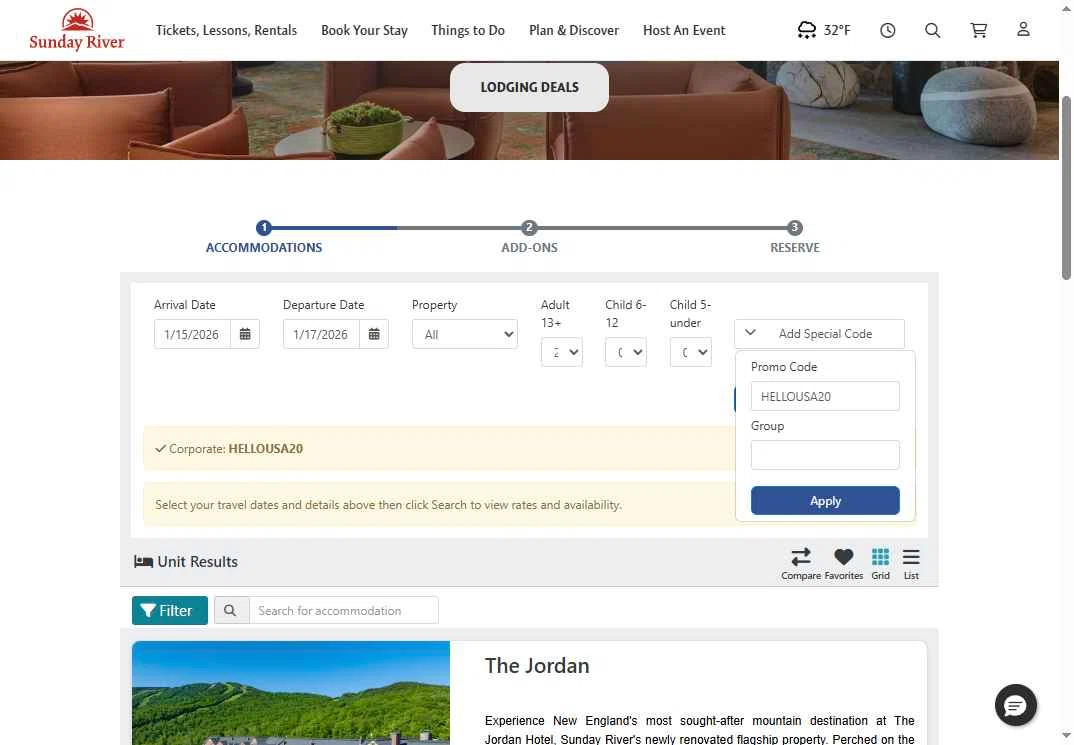Click the Search for accommodation field
This screenshot has width=1074, height=745.
344,610
